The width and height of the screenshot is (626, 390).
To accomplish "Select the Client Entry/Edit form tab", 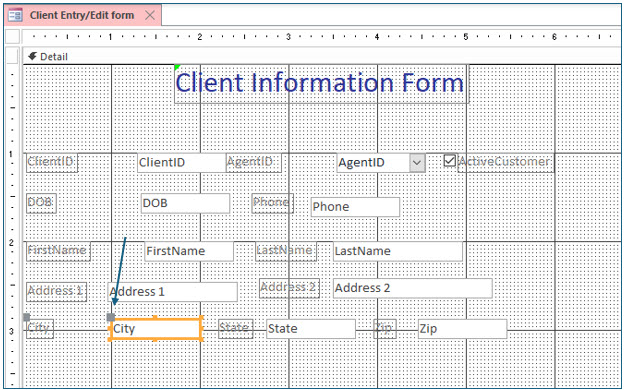I will tap(83, 15).
